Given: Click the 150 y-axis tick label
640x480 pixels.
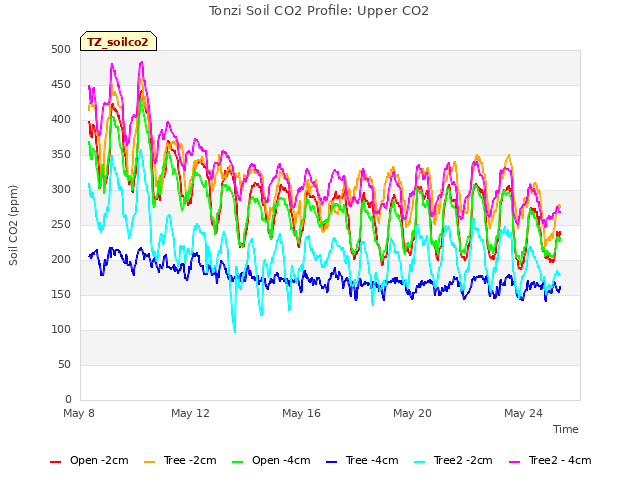Looking at the screenshot, I should [x=61, y=295].
